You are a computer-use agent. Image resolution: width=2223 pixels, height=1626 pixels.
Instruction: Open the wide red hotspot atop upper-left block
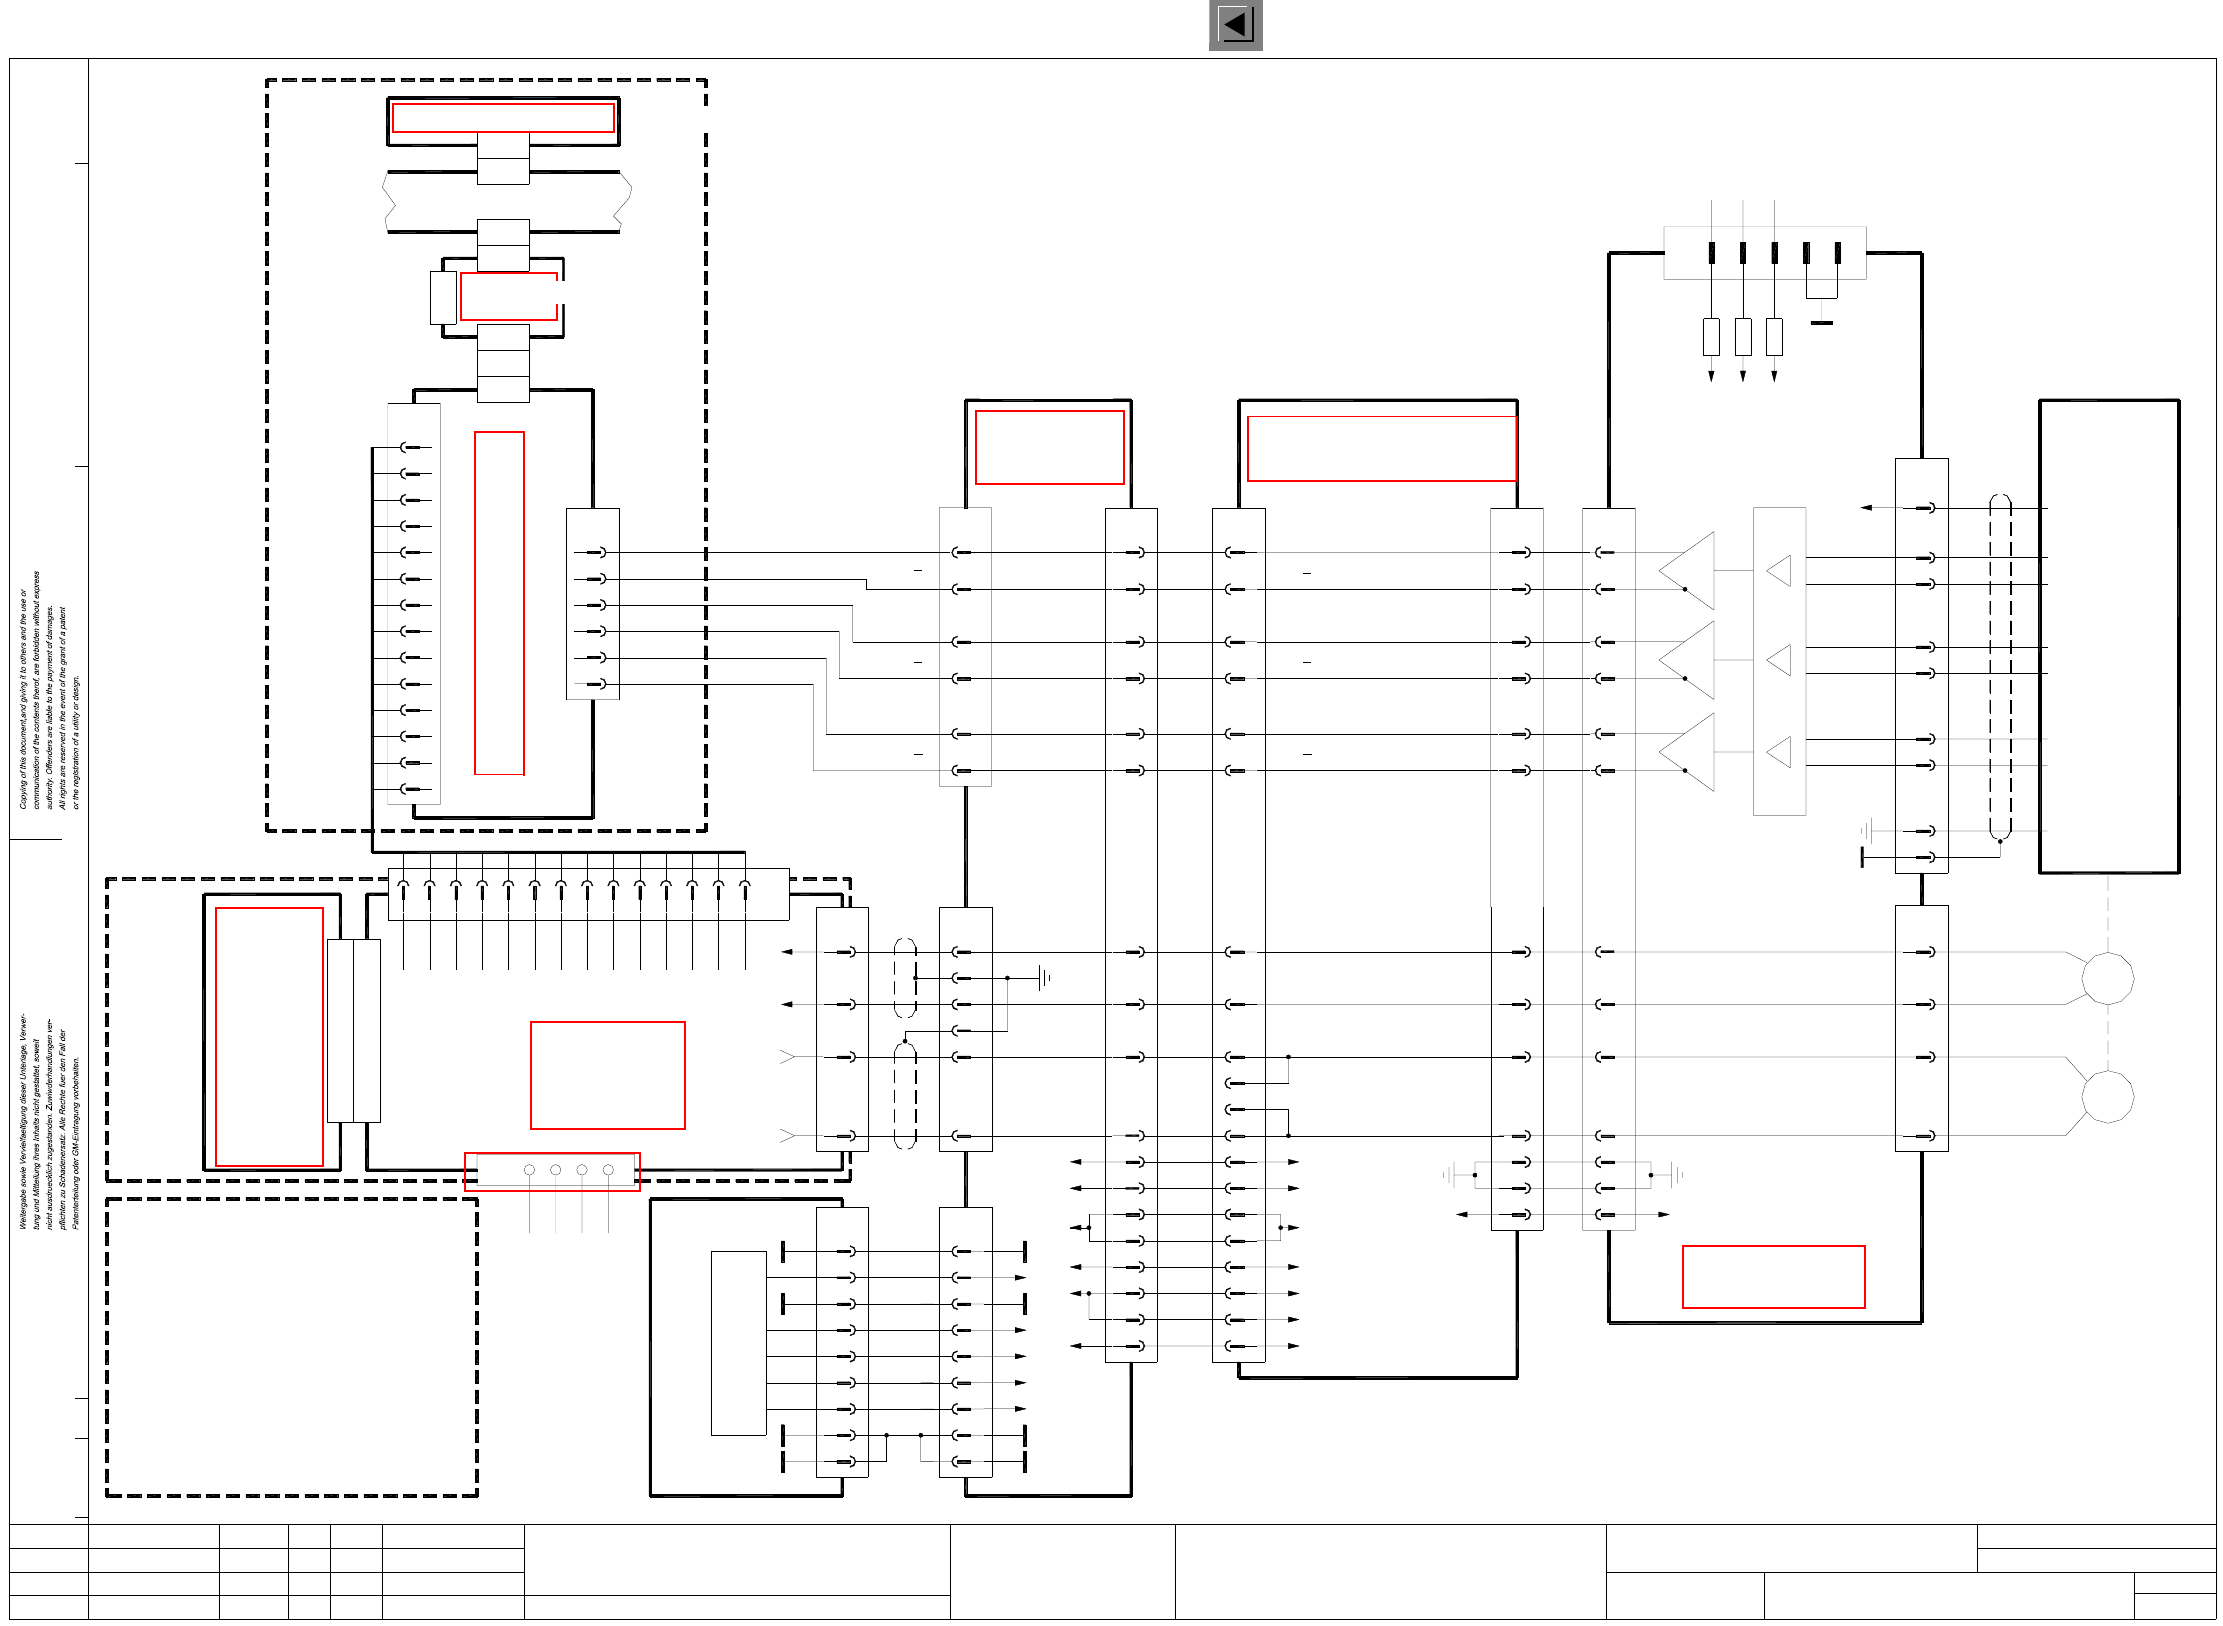(x=503, y=118)
